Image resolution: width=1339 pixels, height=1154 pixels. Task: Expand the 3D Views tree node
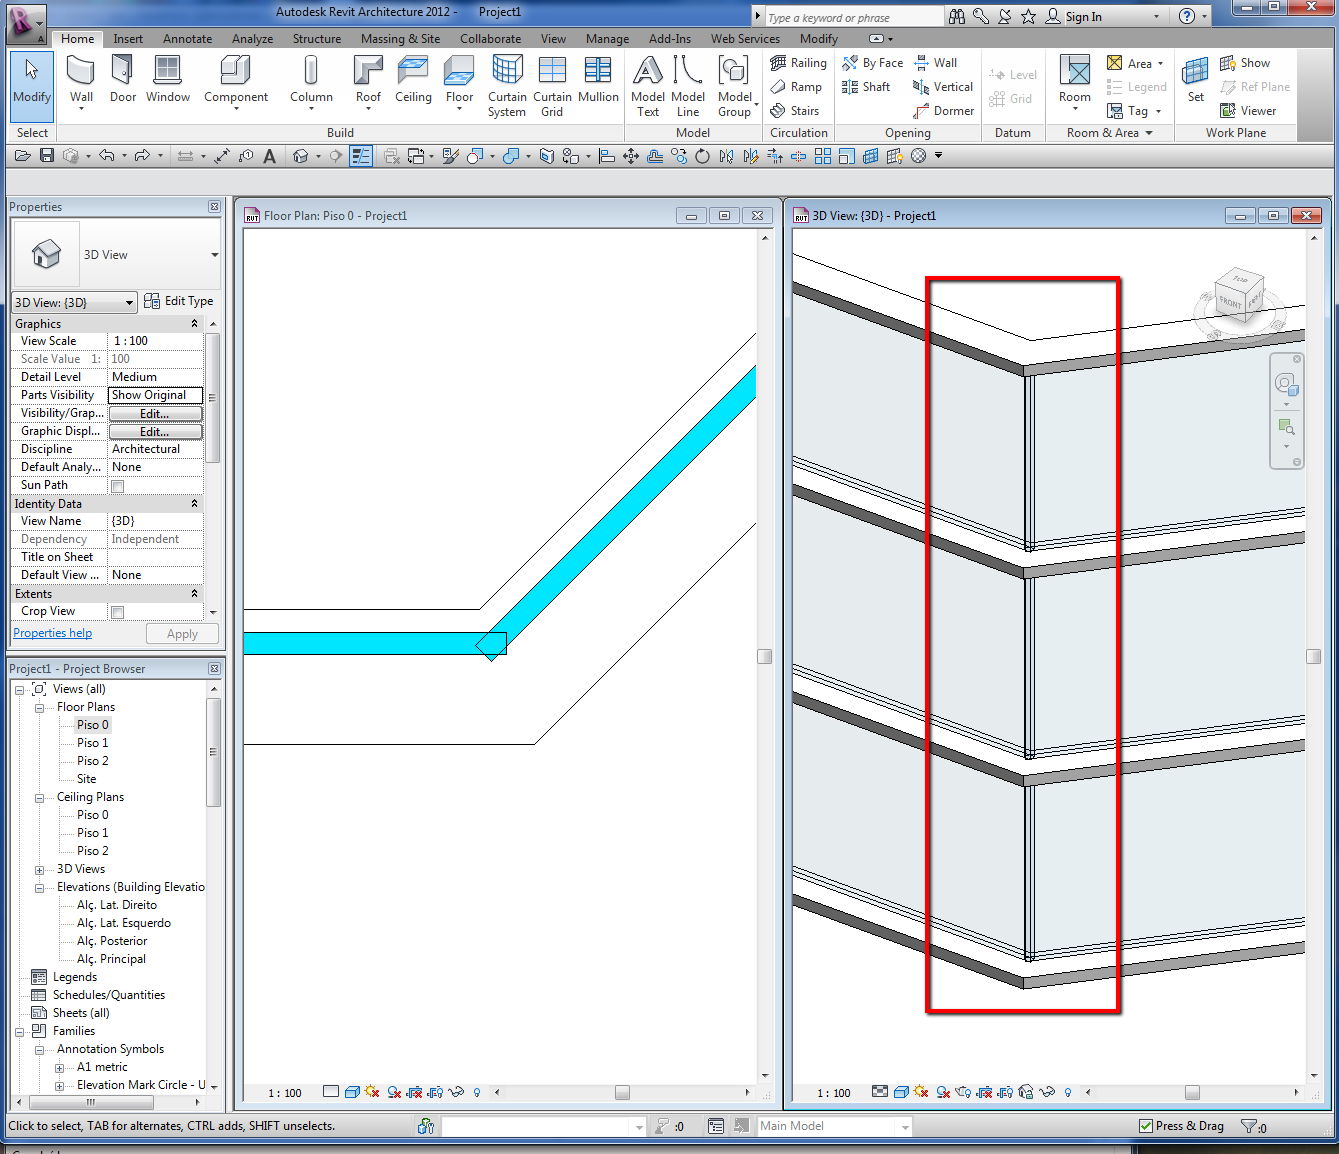39,870
